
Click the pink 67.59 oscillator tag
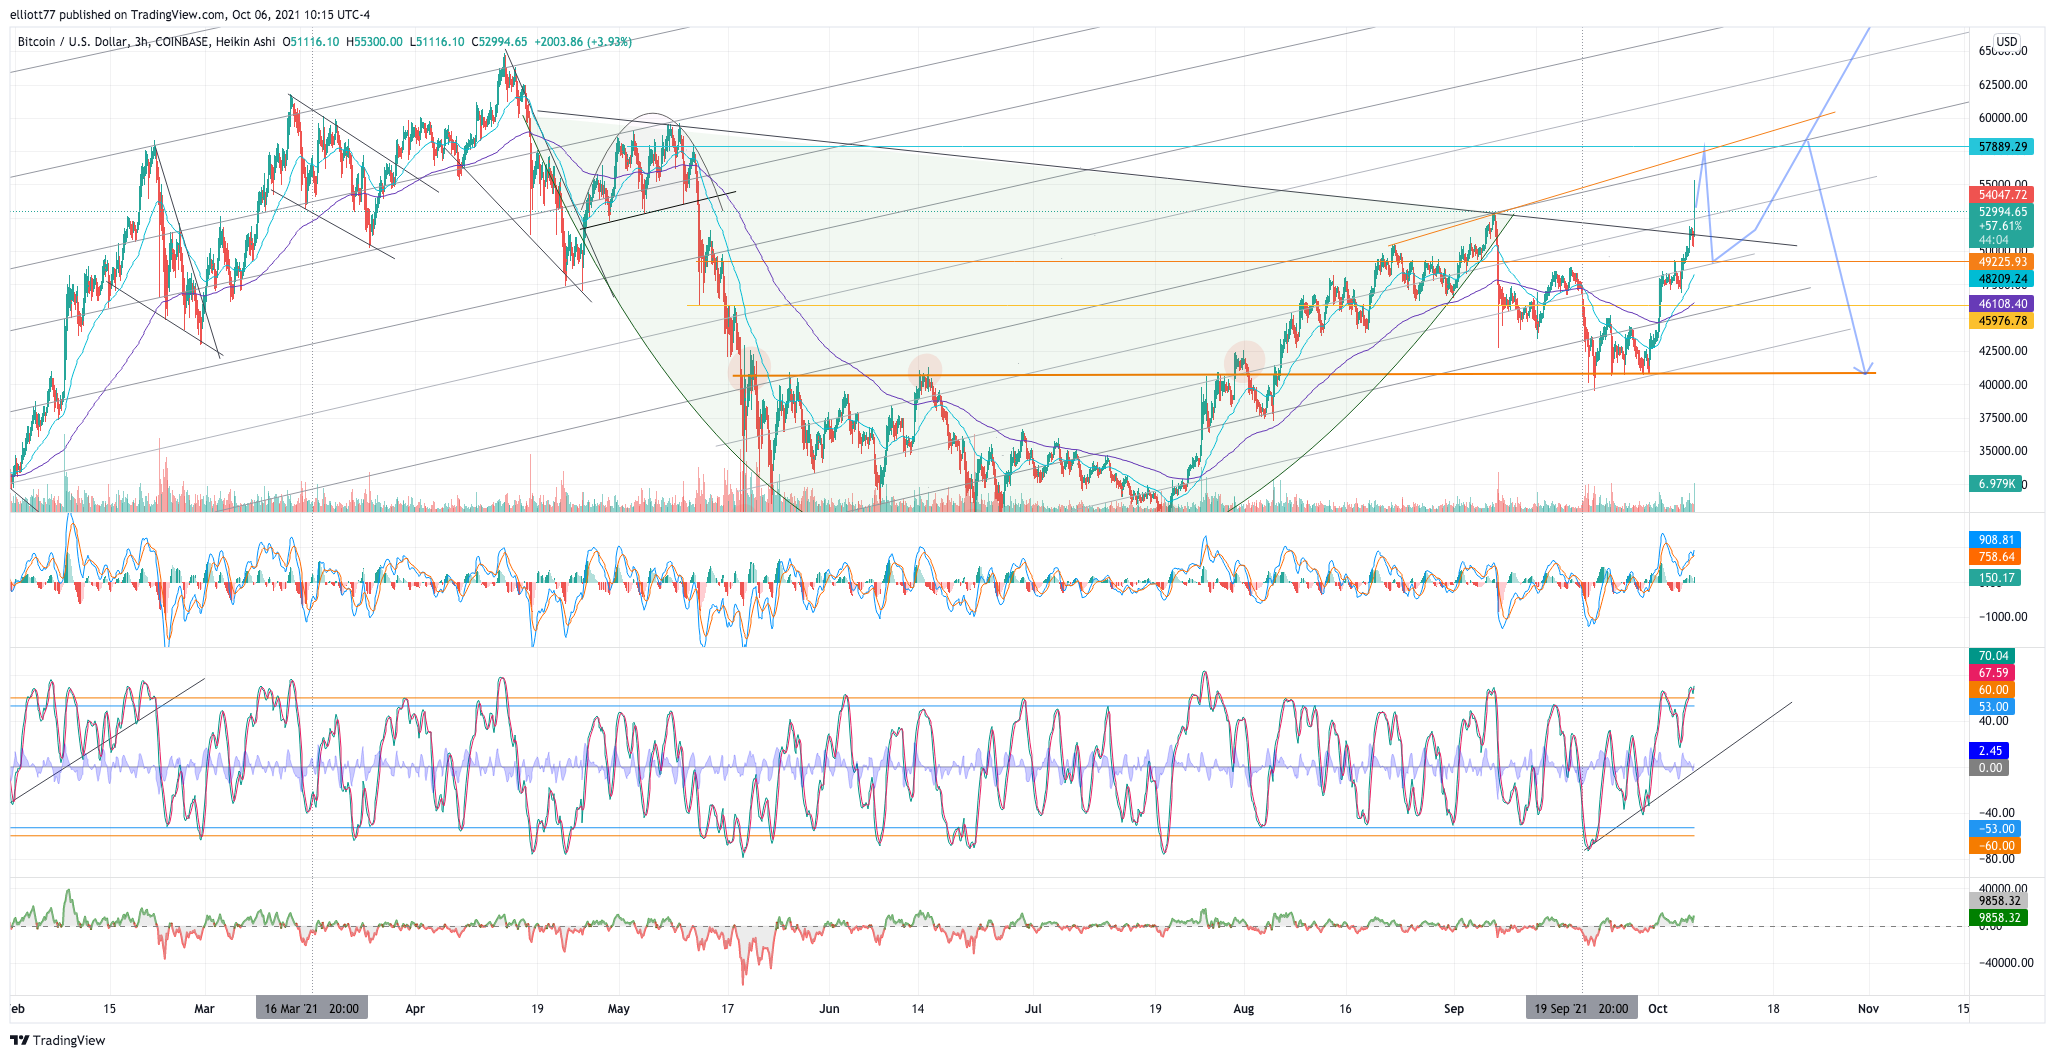click(x=1993, y=673)
